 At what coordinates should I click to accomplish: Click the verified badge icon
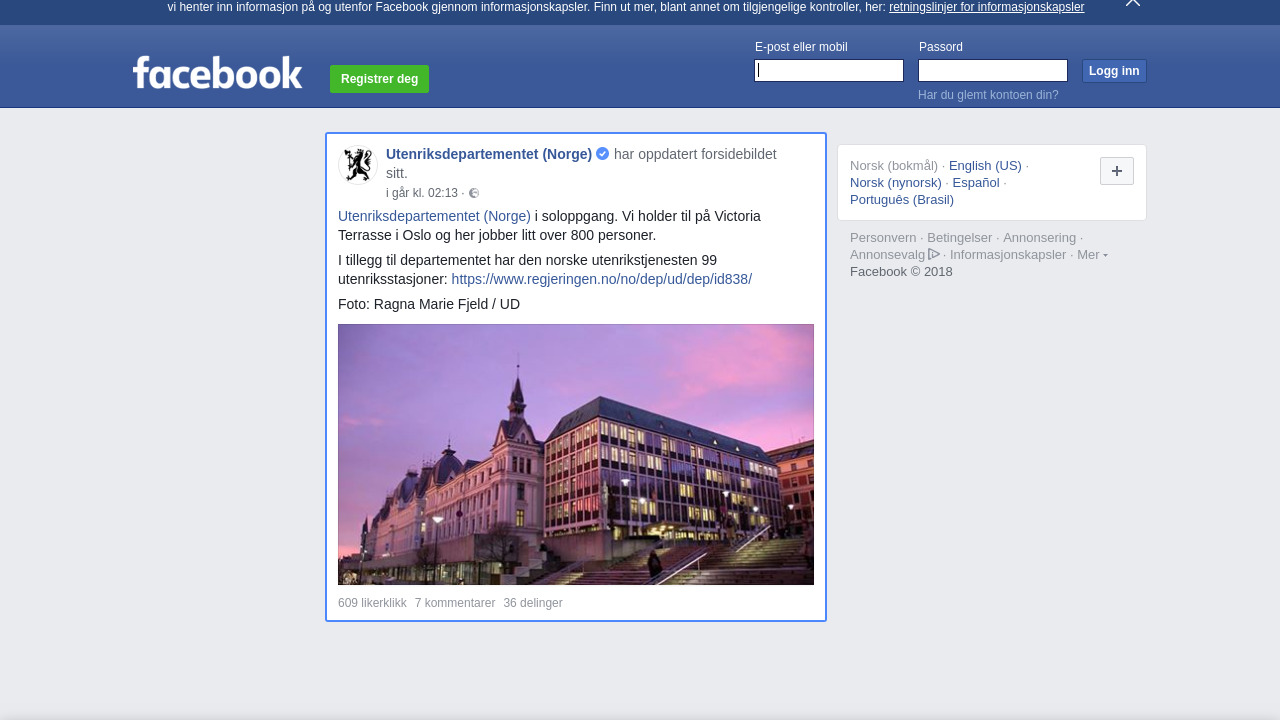point(602,154)
